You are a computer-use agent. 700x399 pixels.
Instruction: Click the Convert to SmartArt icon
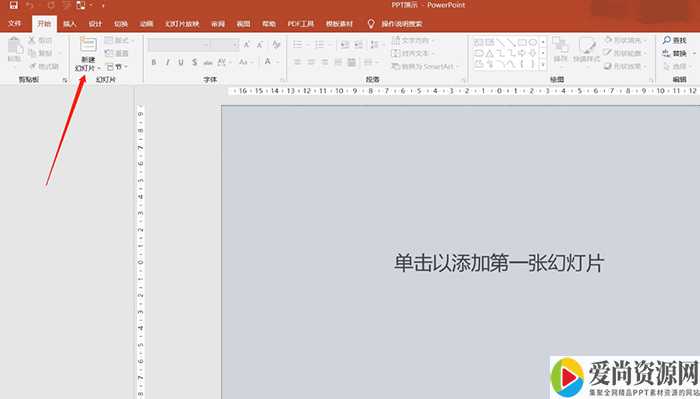point(396,66)
